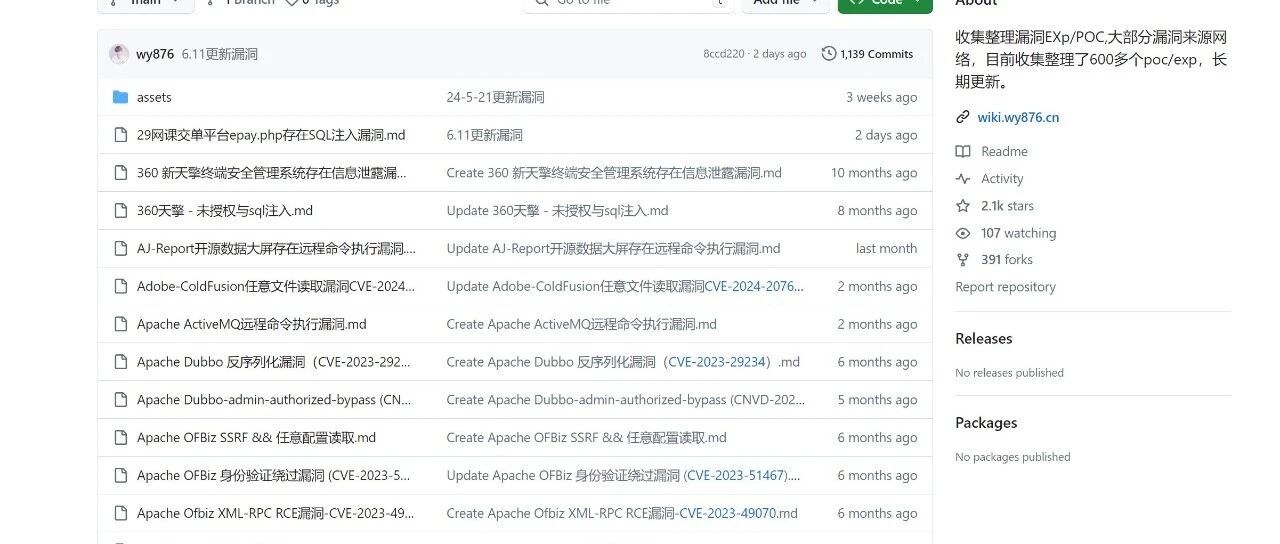This screenshot has width=1280, height=544.
Task: Click the star icon beside 2.1k stars
Action: 963,206
